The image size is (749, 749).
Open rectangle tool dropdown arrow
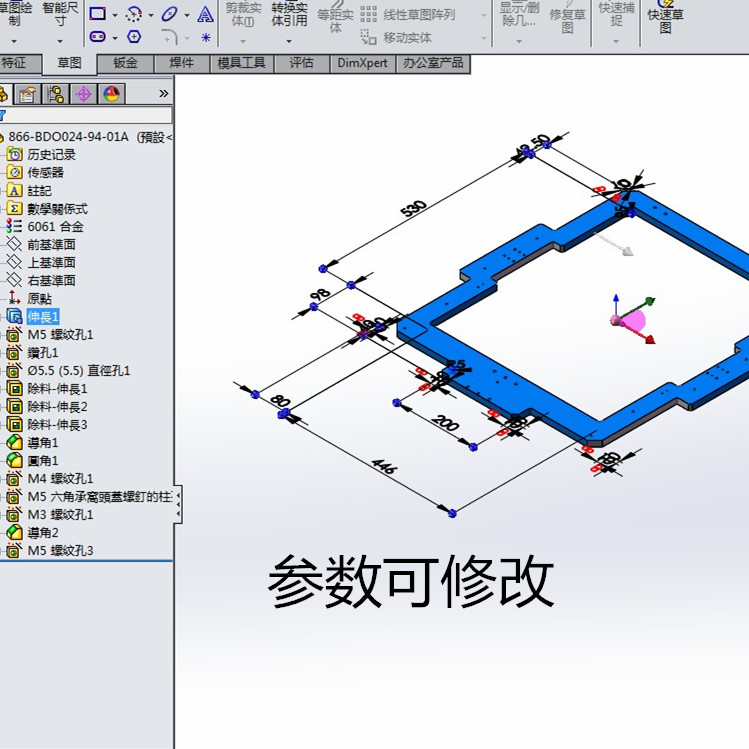click(x=115, y=16)
